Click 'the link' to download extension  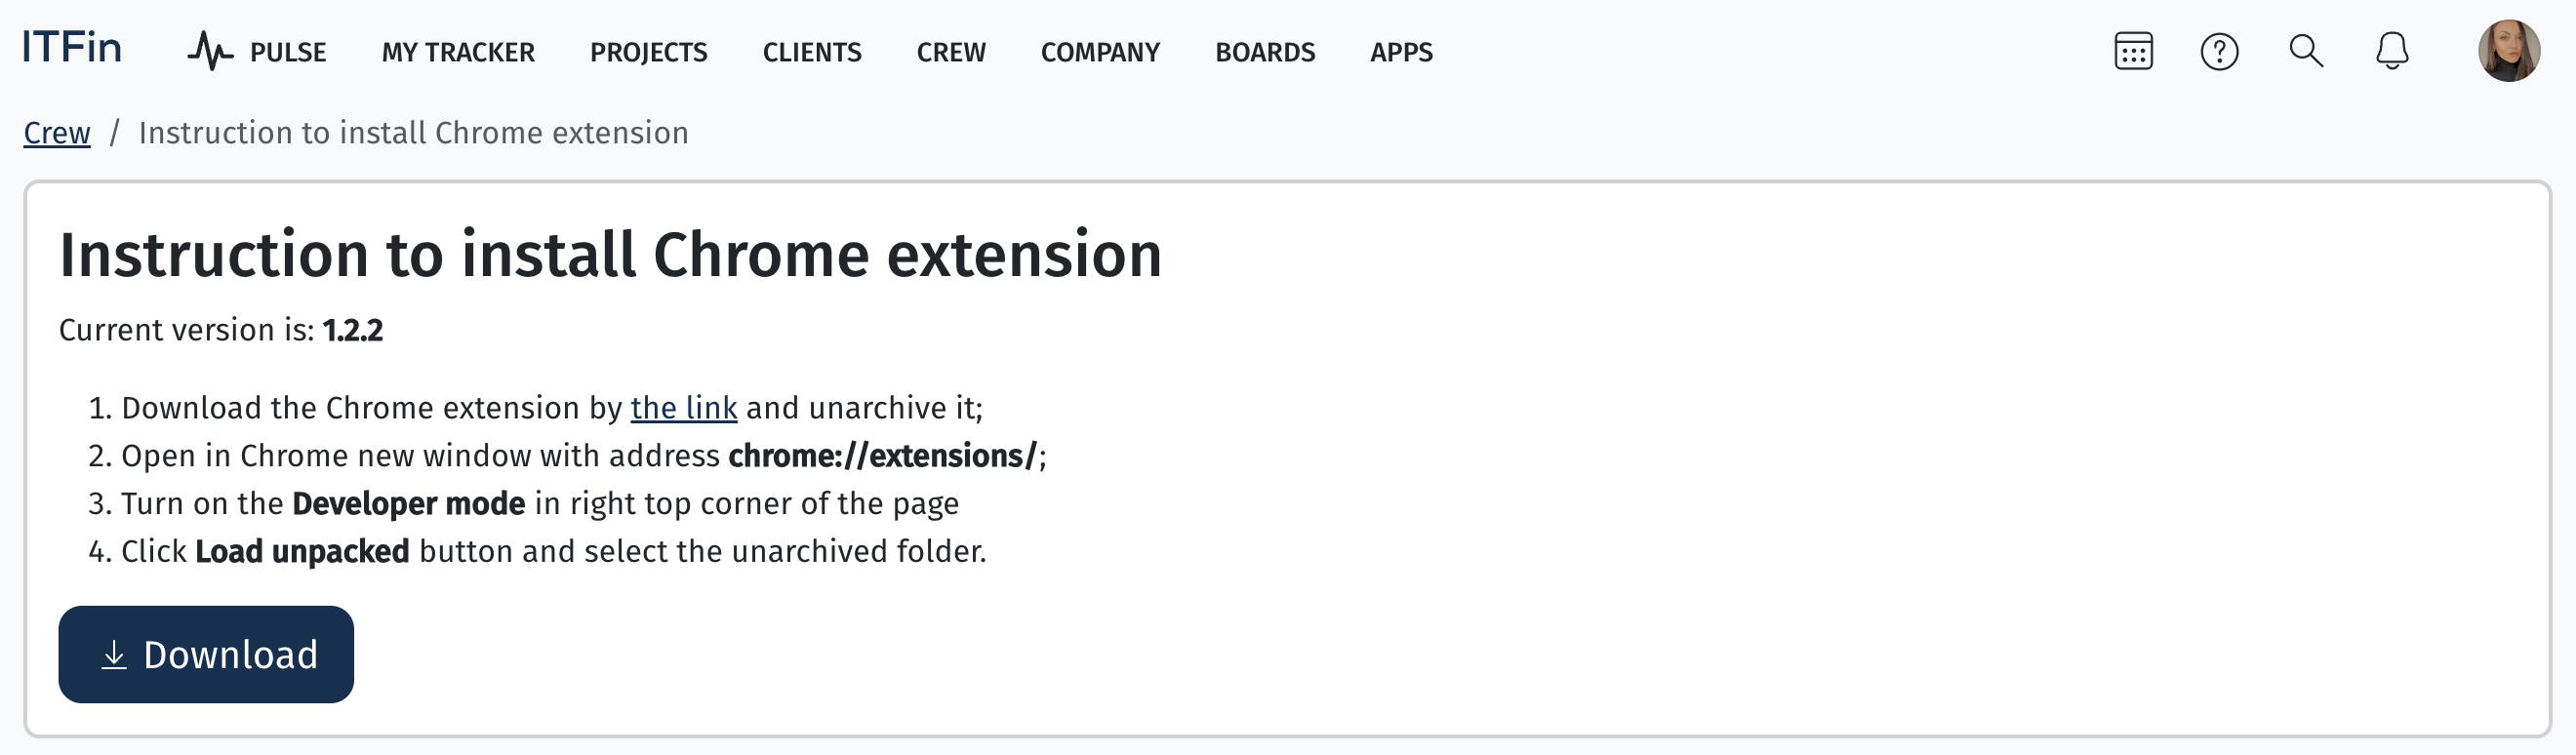pyautogui.click(x=684, y=408)
